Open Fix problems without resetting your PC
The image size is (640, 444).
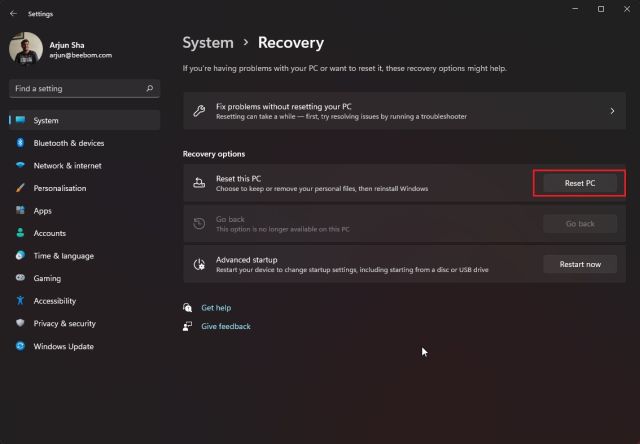[x=404, y=111]
